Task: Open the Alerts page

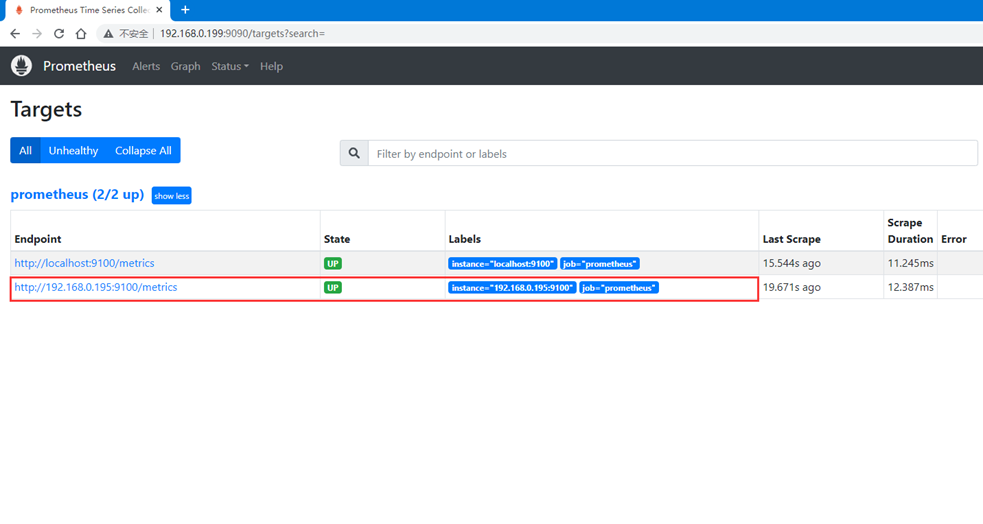Action: pyautogui.click(x=146, y=66)
